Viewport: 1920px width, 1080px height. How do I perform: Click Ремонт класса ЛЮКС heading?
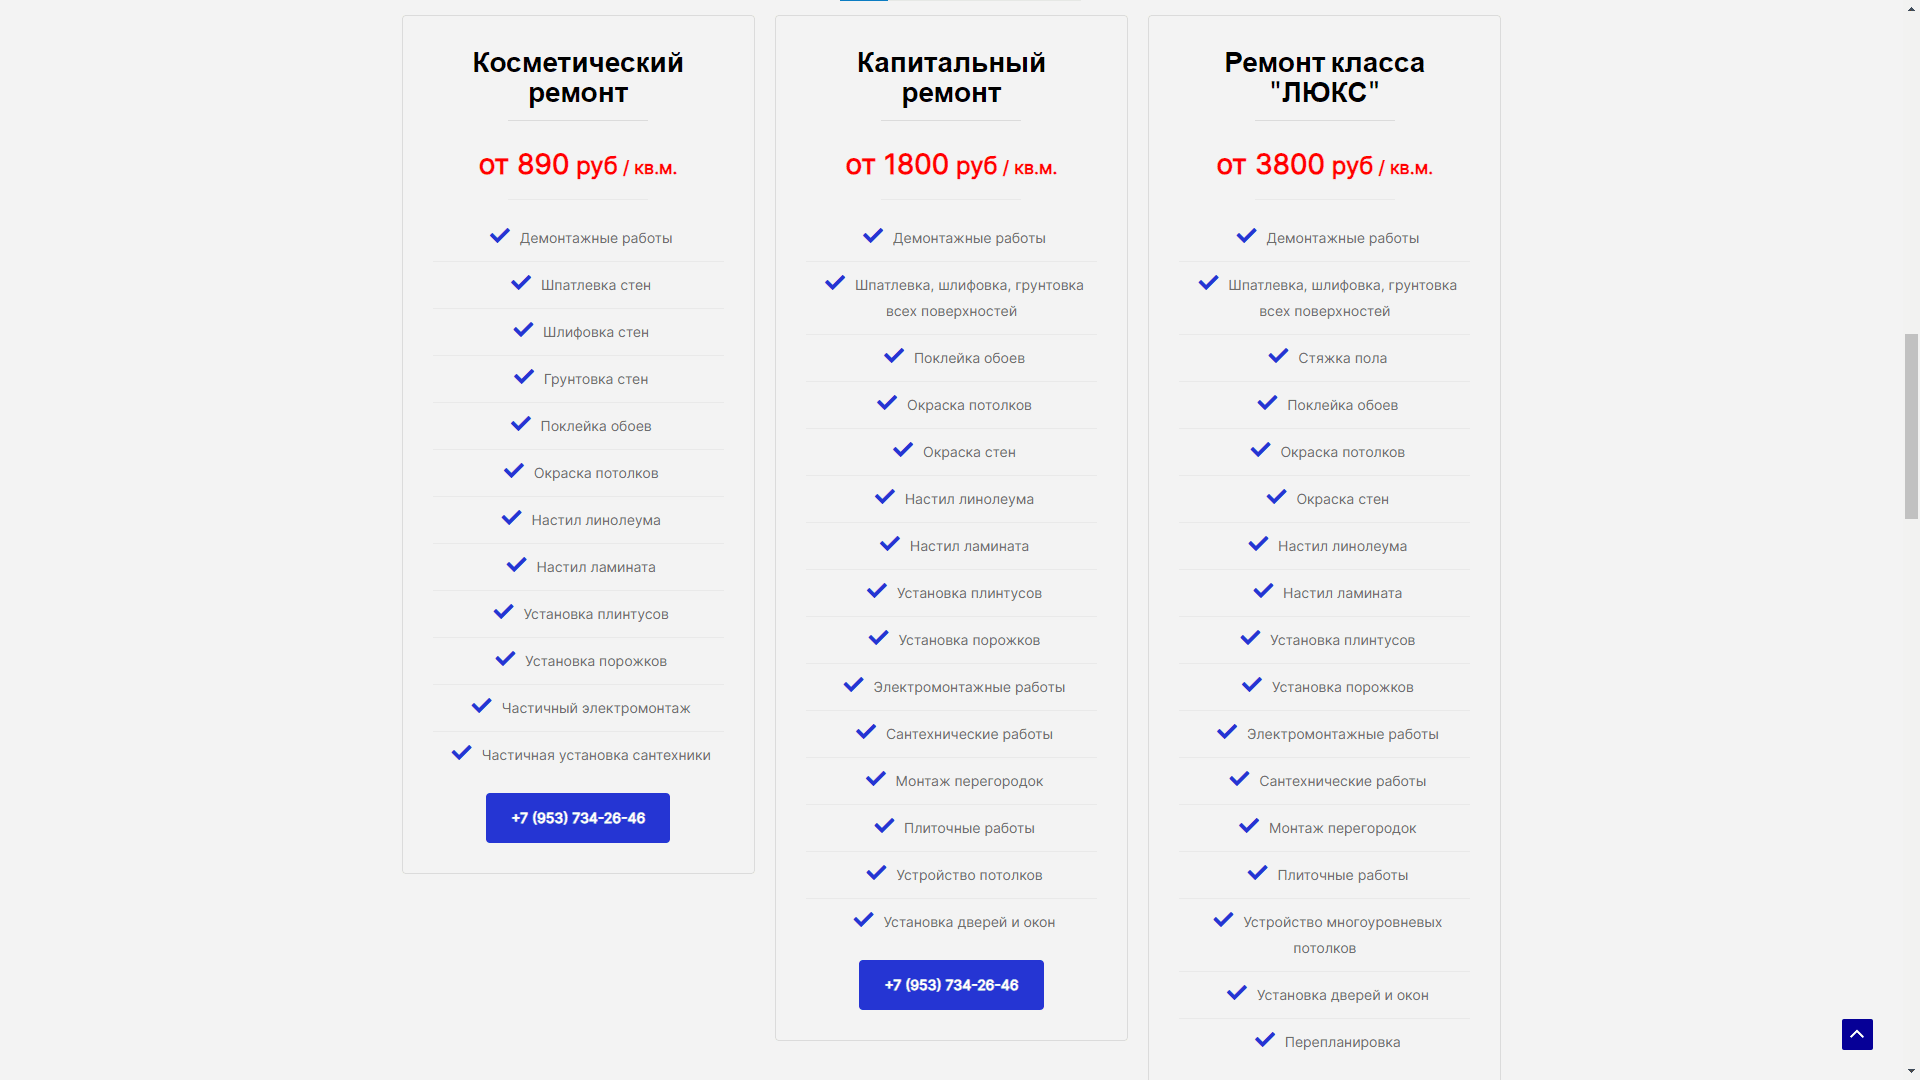1324,78
